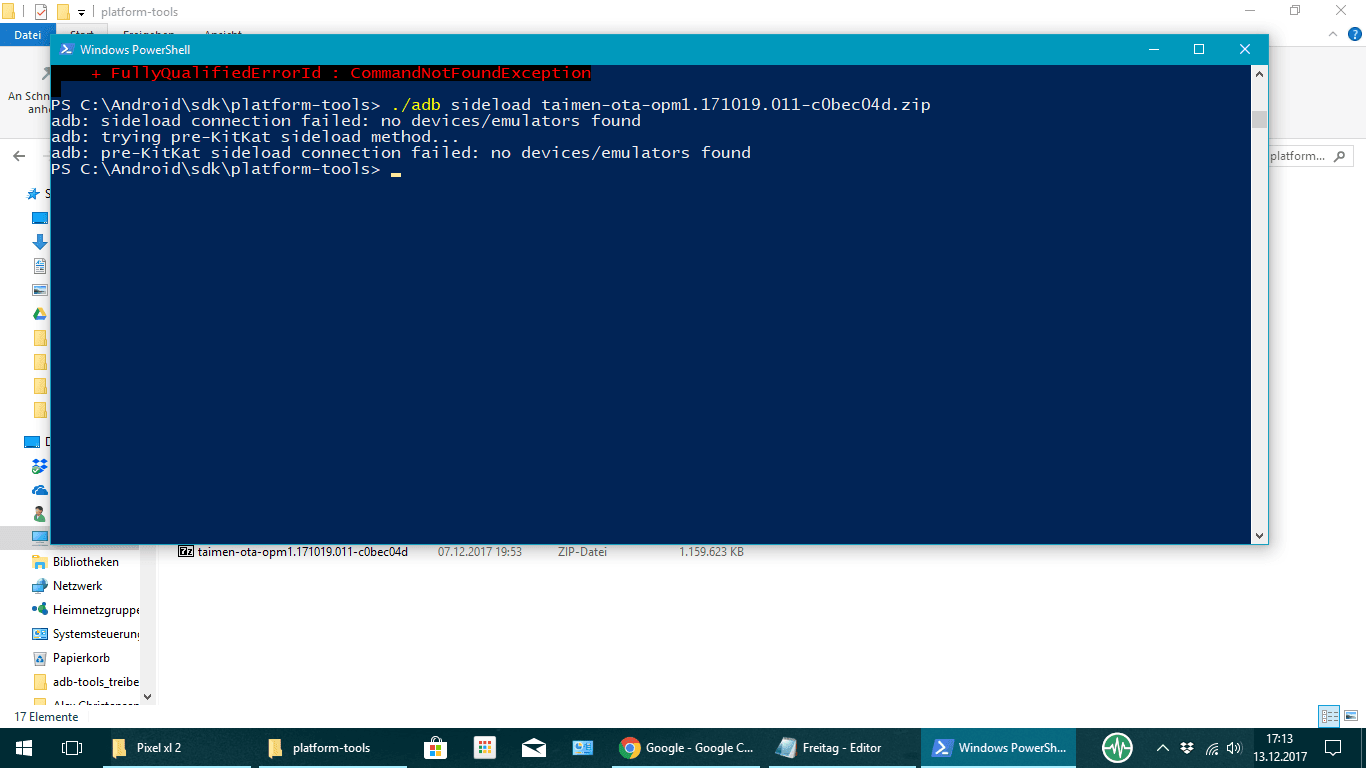Click the Windows PowerShell taskbar button
The image size is (1366, 768).
[999, 747]
